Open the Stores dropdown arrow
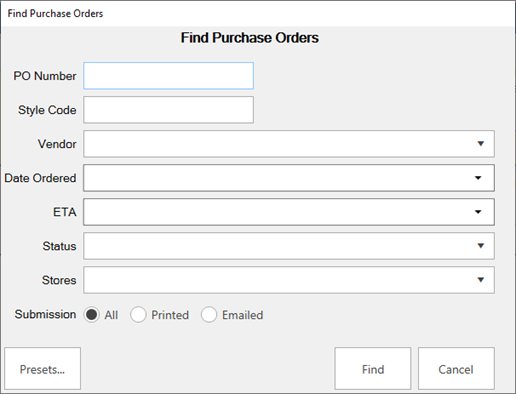The image size is (516, 394). click(x=480, y=280)
